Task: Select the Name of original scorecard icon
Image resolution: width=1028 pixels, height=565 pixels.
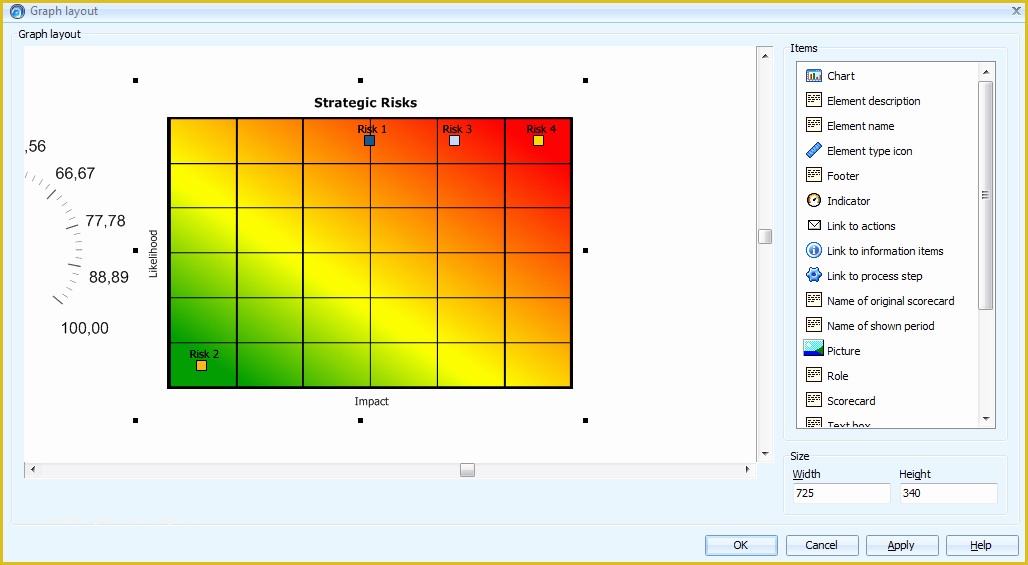Action: click(x=814, y=300)
